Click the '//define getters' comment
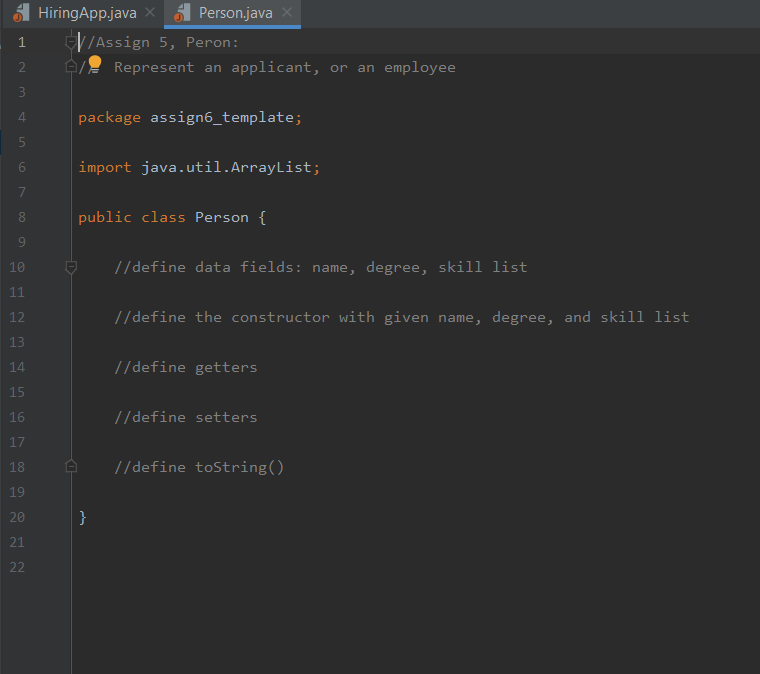Viewport: 760px width, 674px height. tap(186, 367)
